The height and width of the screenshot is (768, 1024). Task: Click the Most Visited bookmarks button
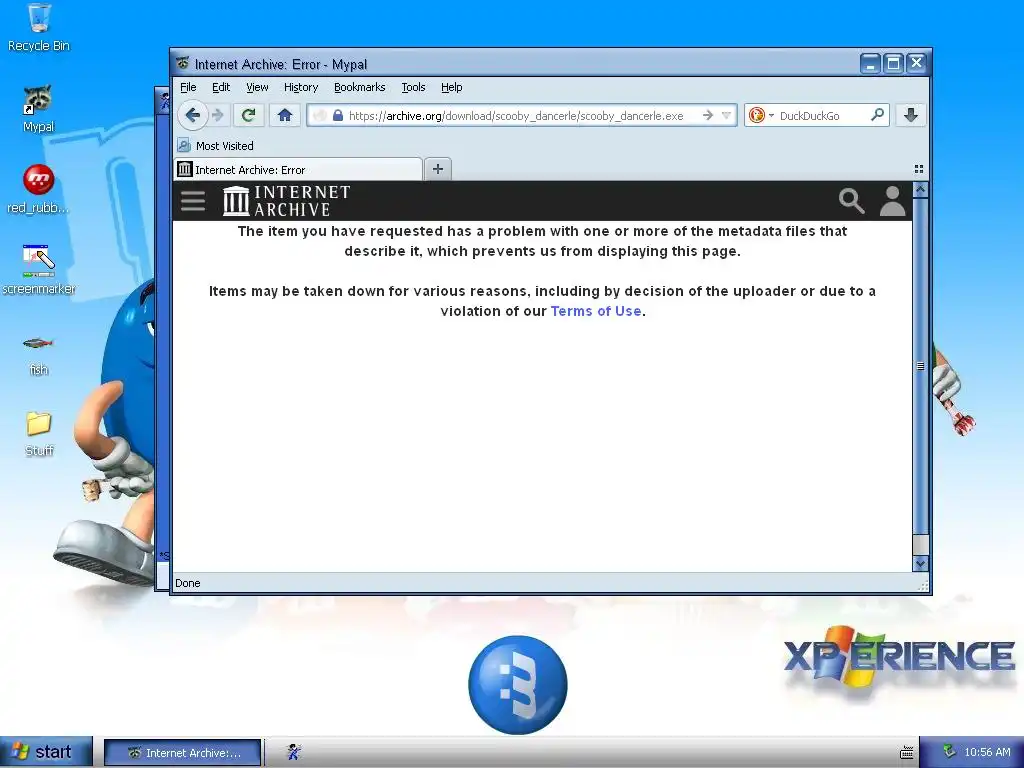(216, 146)
